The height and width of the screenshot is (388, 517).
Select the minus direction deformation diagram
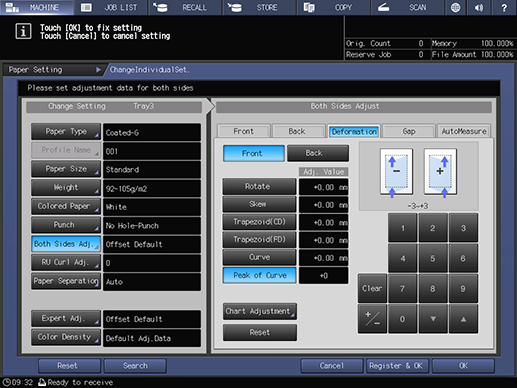point(396,172)
